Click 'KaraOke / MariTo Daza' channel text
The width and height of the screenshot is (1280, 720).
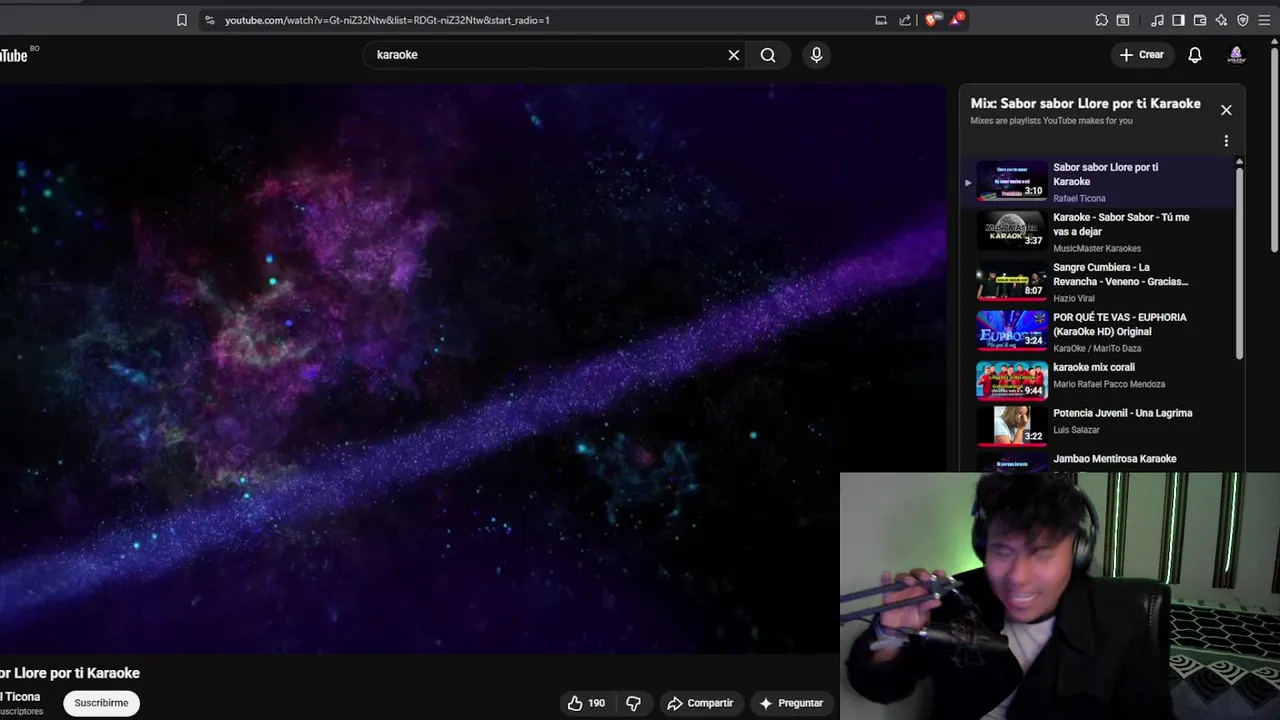pos(1097,348)
